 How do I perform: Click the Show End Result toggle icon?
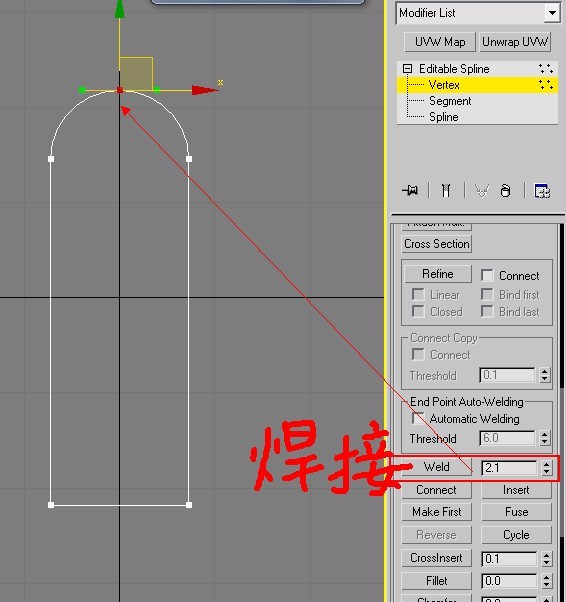446,190
